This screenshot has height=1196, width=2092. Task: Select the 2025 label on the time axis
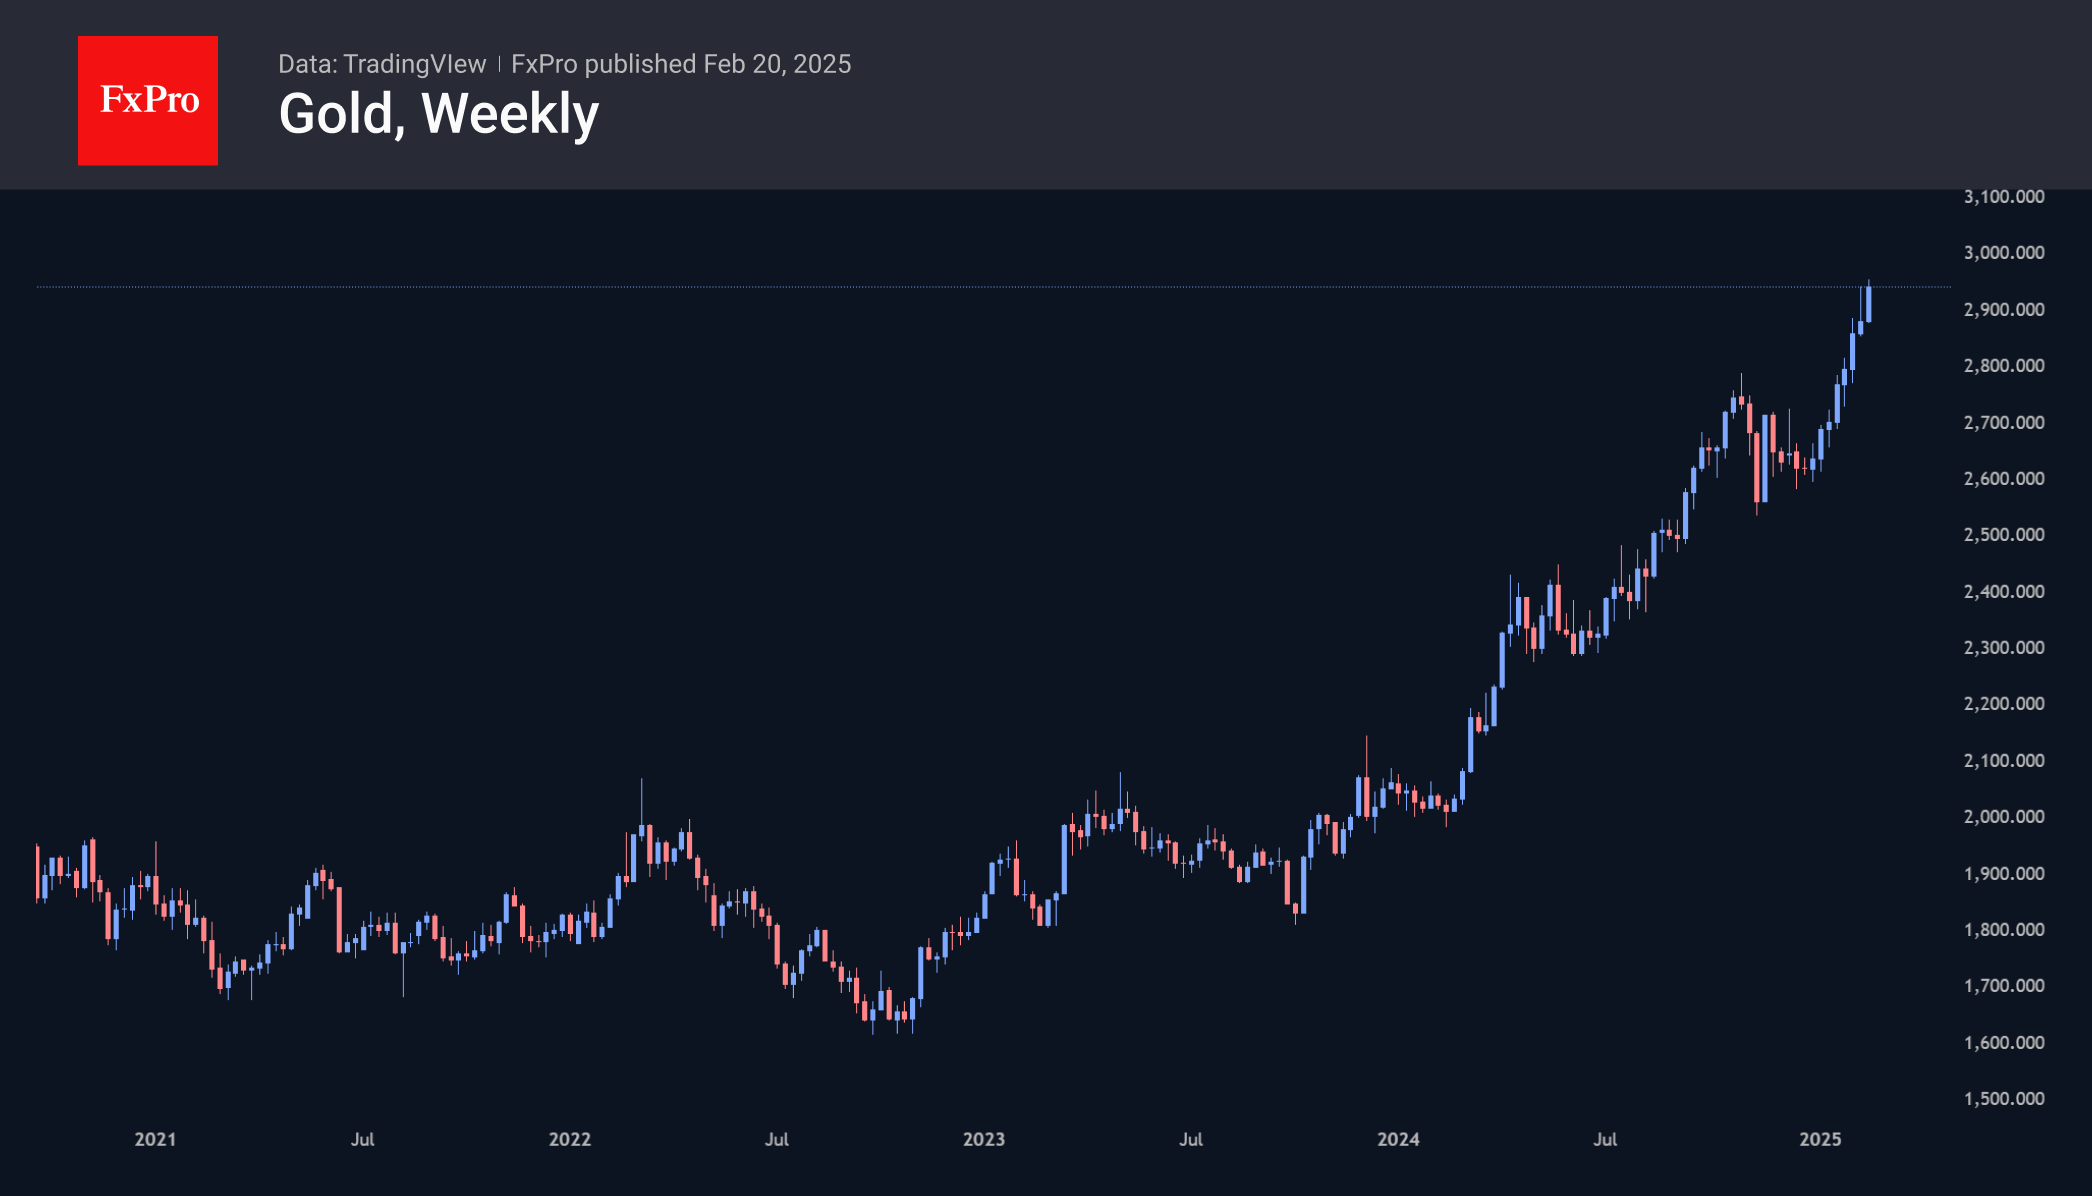click(1820, 1139)
